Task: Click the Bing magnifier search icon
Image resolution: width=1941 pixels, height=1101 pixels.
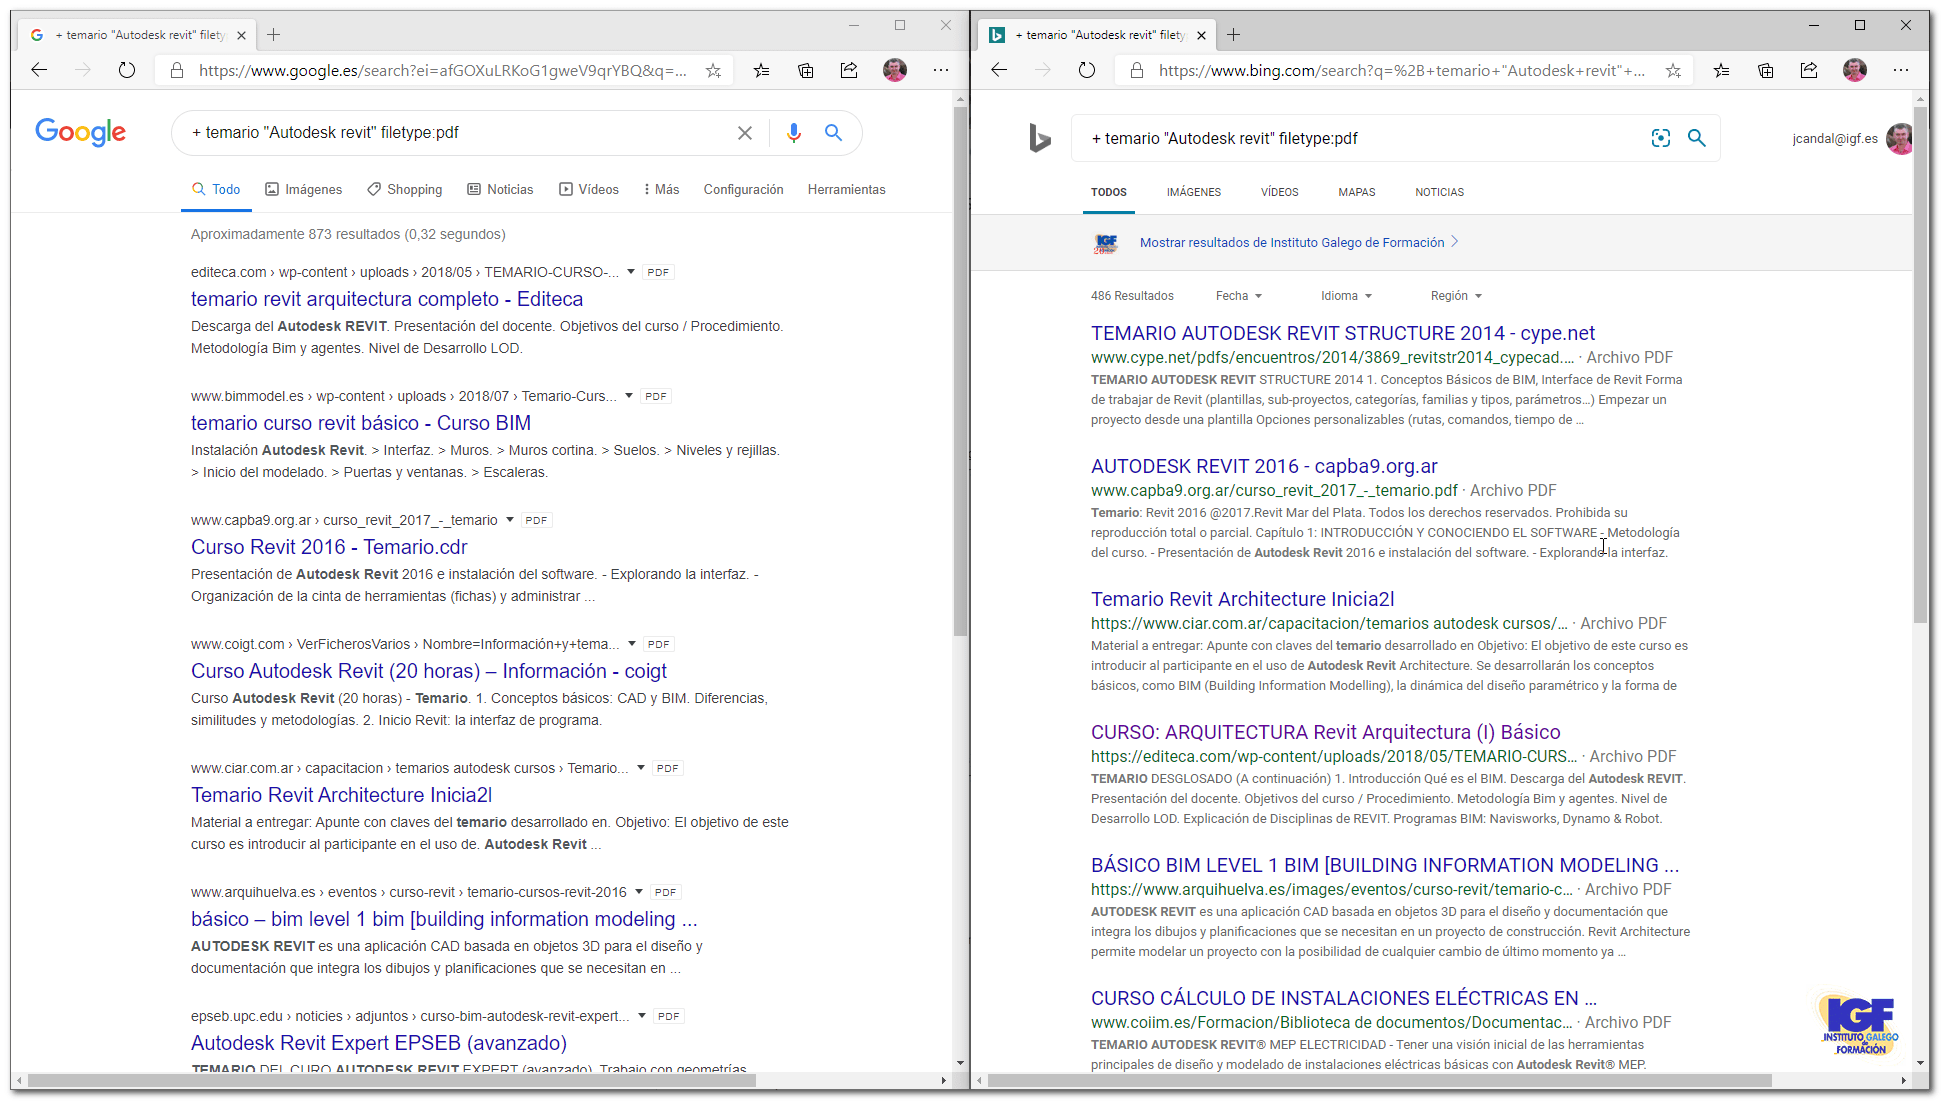Action: coord(1697,138)
